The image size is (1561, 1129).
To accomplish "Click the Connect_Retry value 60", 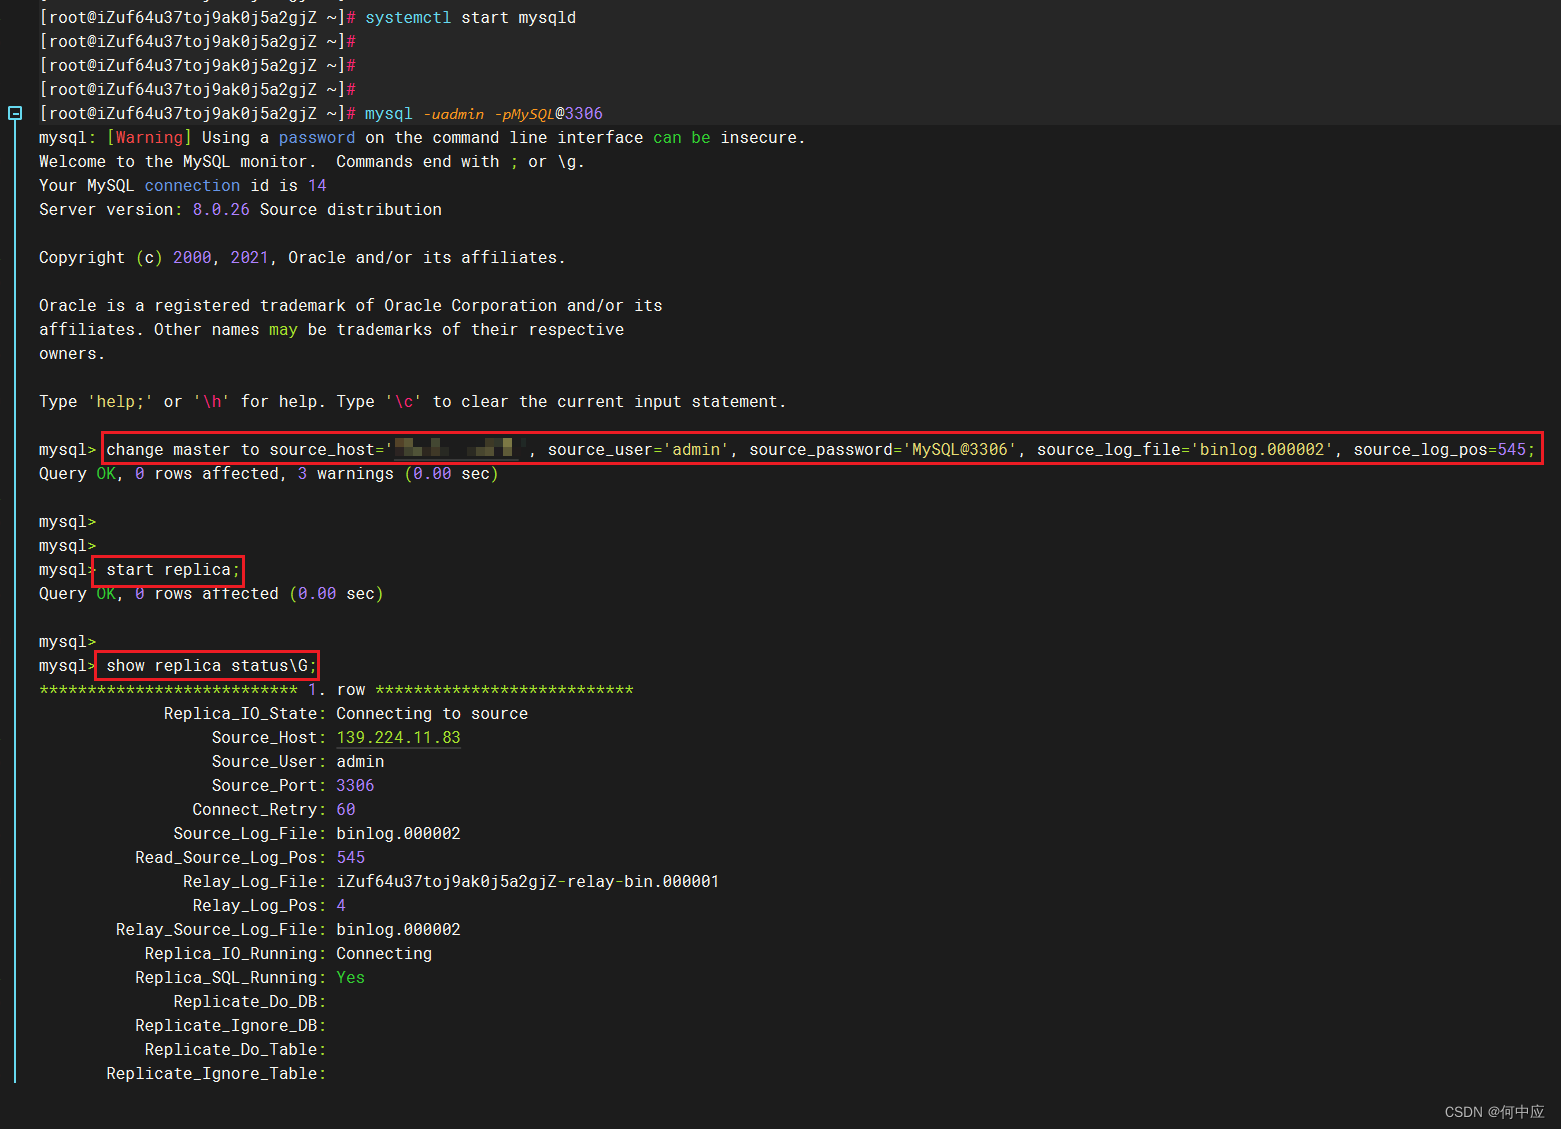I will coord(346,810).
